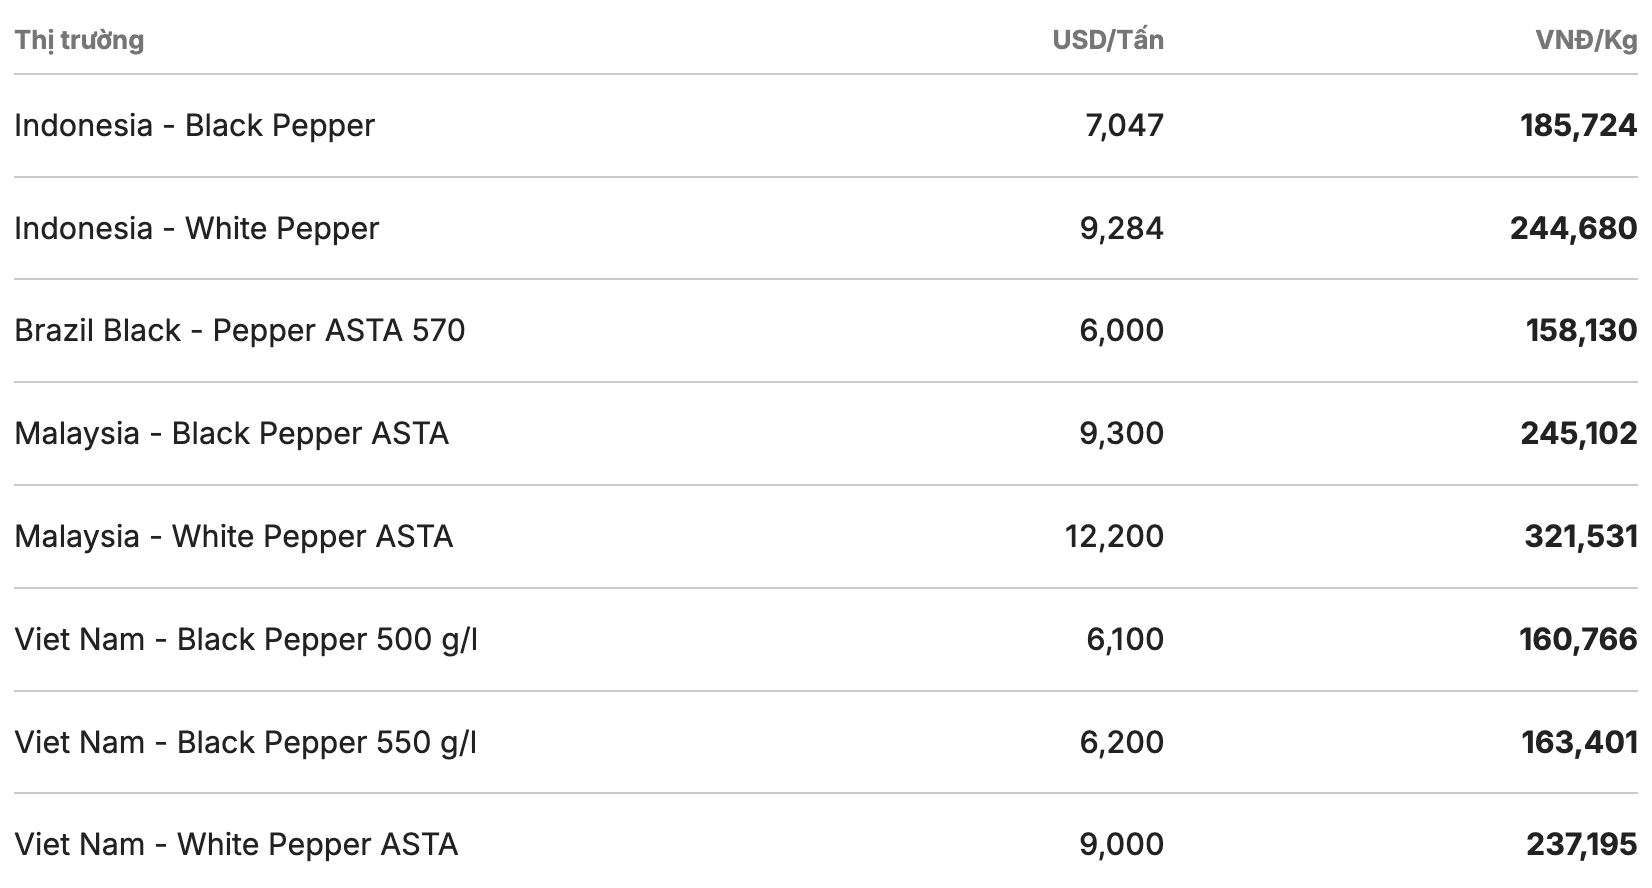The height and width of the screenshot is (888, 1652).
Task: Click the 158,130 VNĐ/Kg value
Action: pos(1581,331)
